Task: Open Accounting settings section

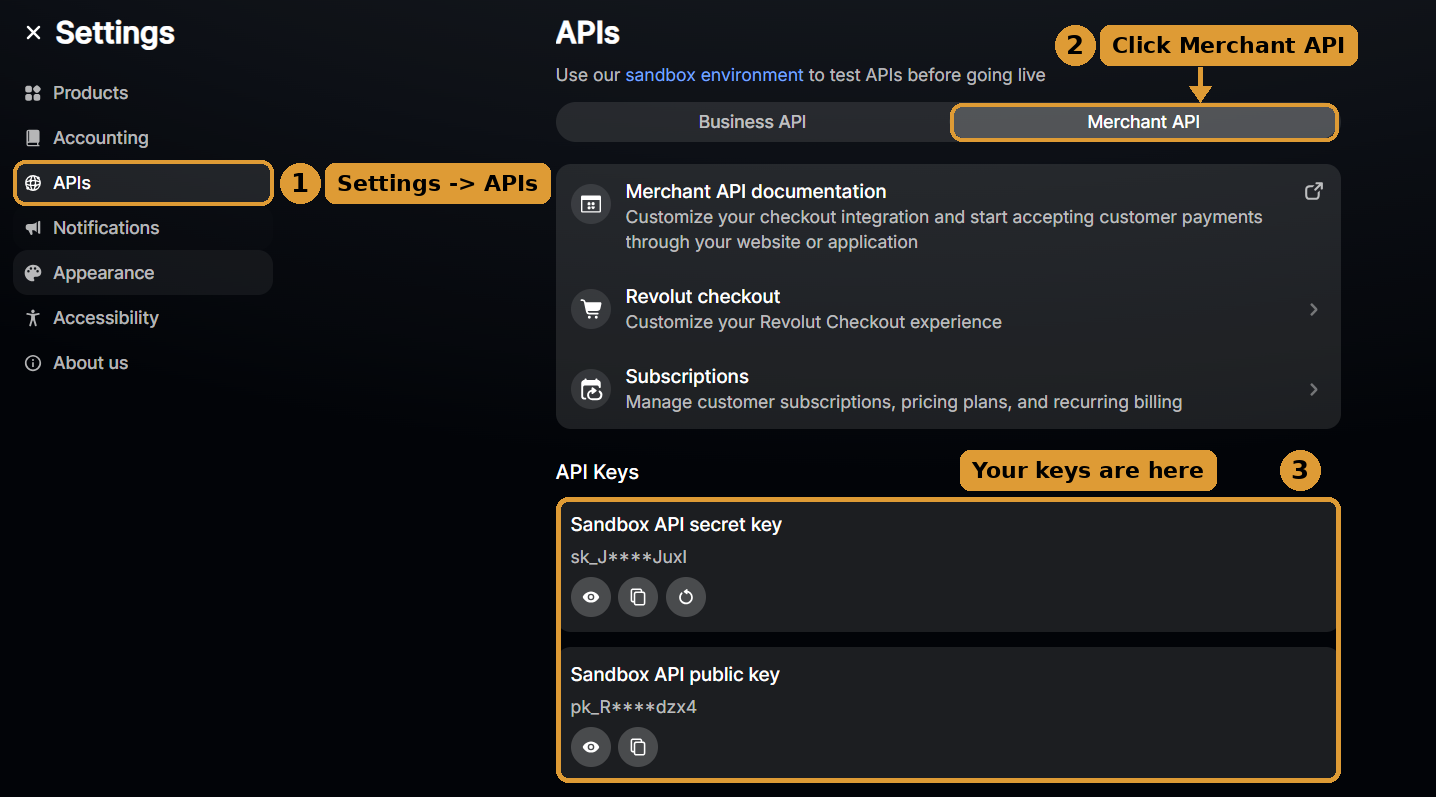Action: point(143,138)
